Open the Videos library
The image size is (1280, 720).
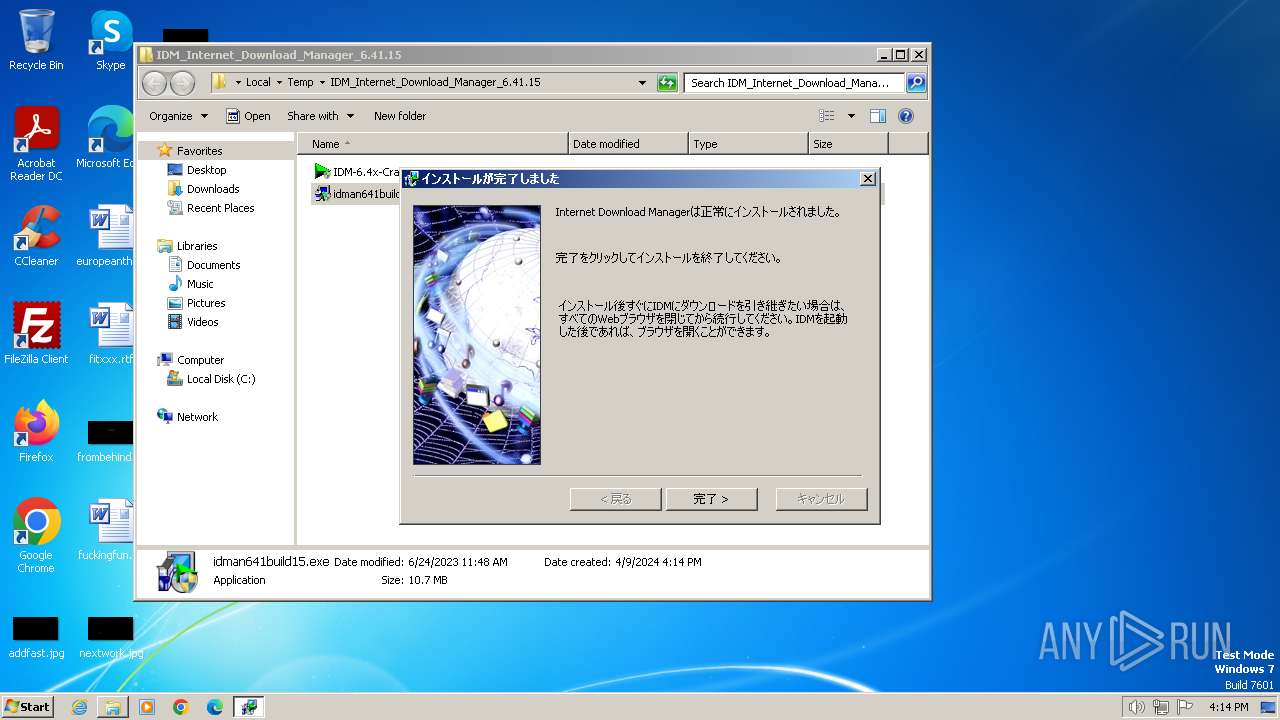coord(202,322)
